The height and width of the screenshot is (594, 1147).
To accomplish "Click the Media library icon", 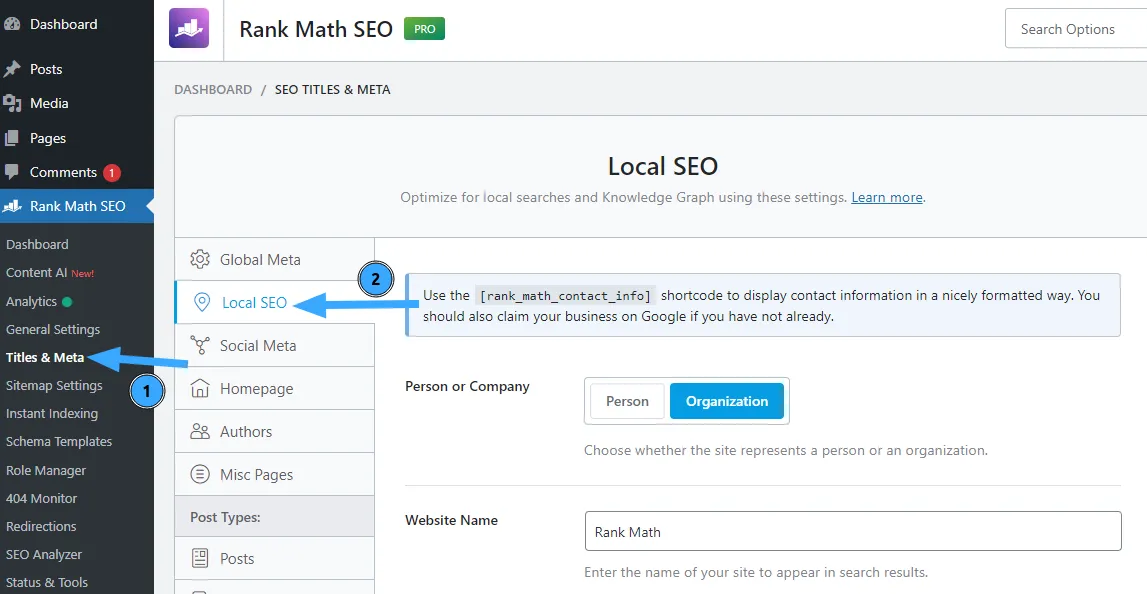I will 12,104.
